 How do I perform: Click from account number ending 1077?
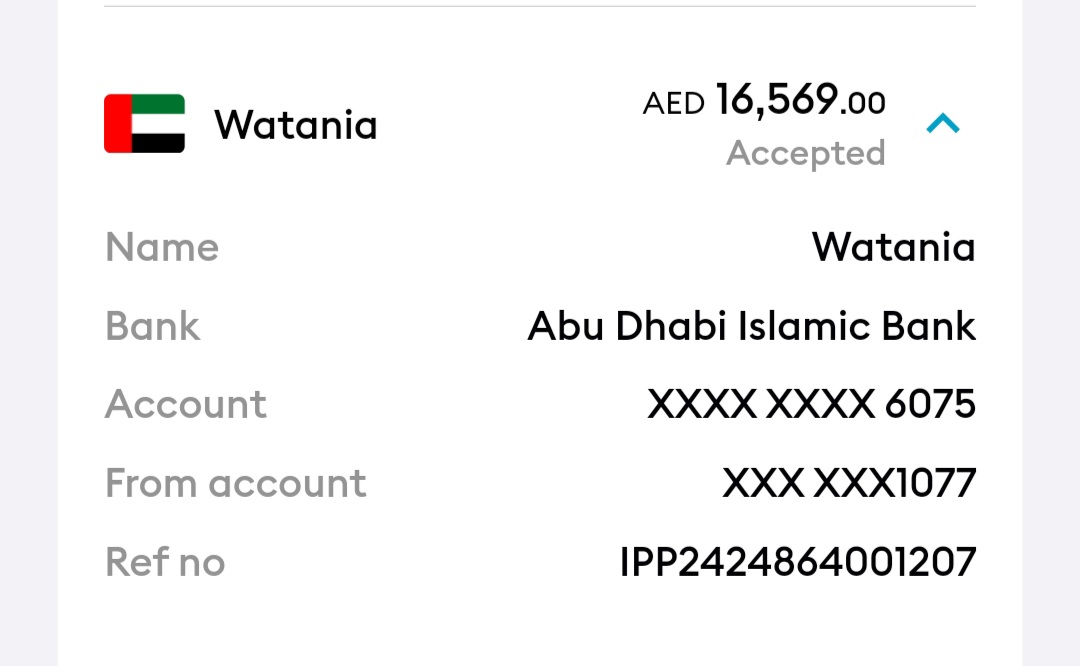click(x=849, y=483)
